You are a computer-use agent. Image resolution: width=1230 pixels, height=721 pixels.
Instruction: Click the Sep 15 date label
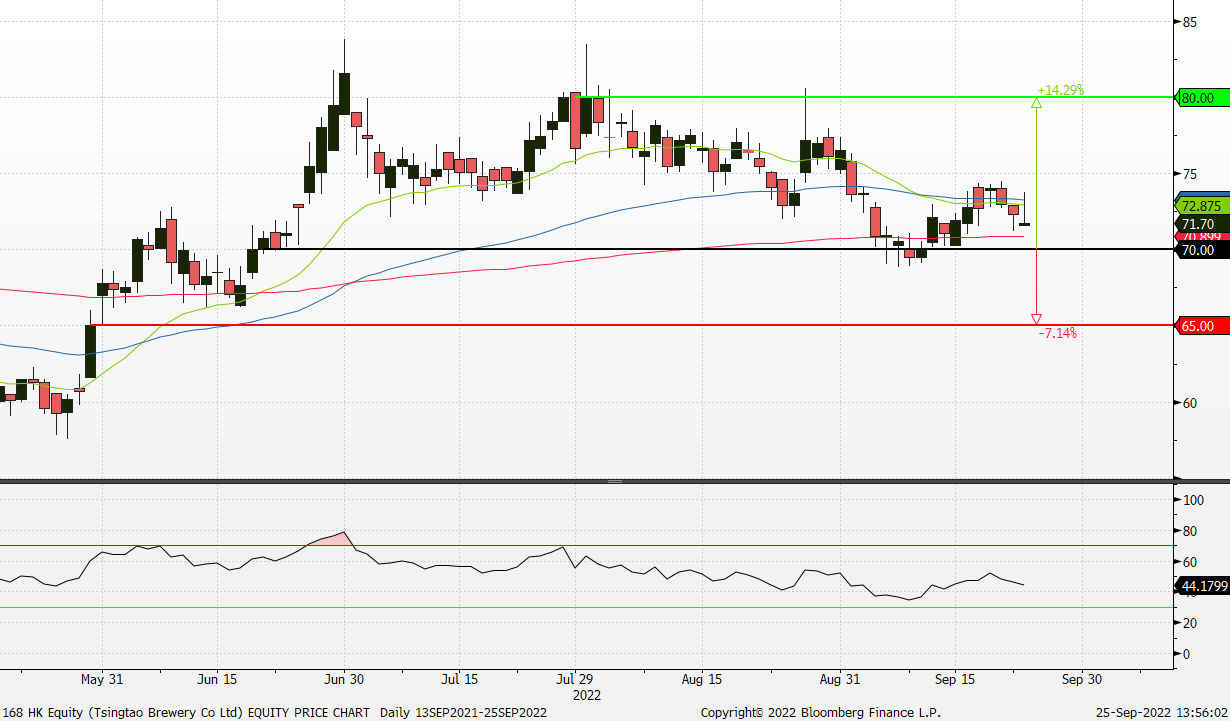tap(954, 679)
